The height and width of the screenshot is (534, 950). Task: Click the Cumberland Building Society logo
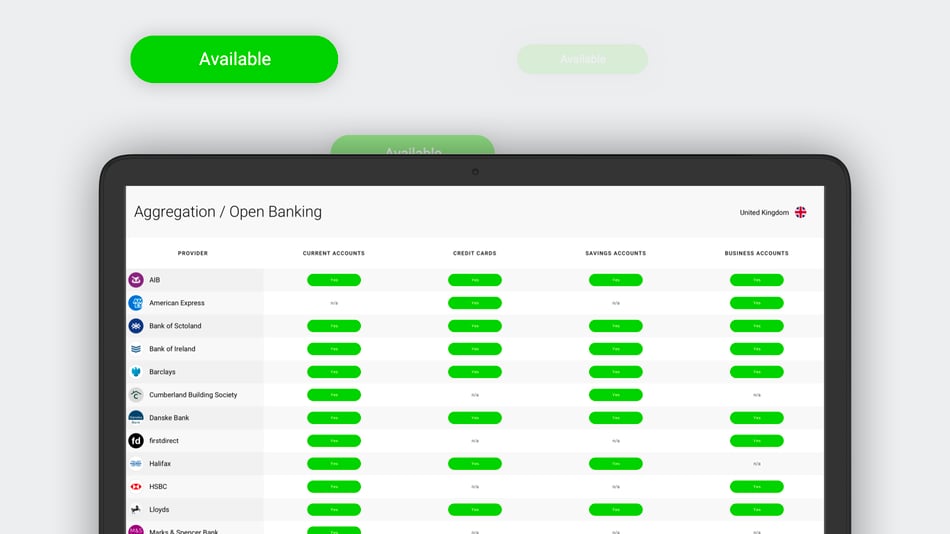pos(136,395)
